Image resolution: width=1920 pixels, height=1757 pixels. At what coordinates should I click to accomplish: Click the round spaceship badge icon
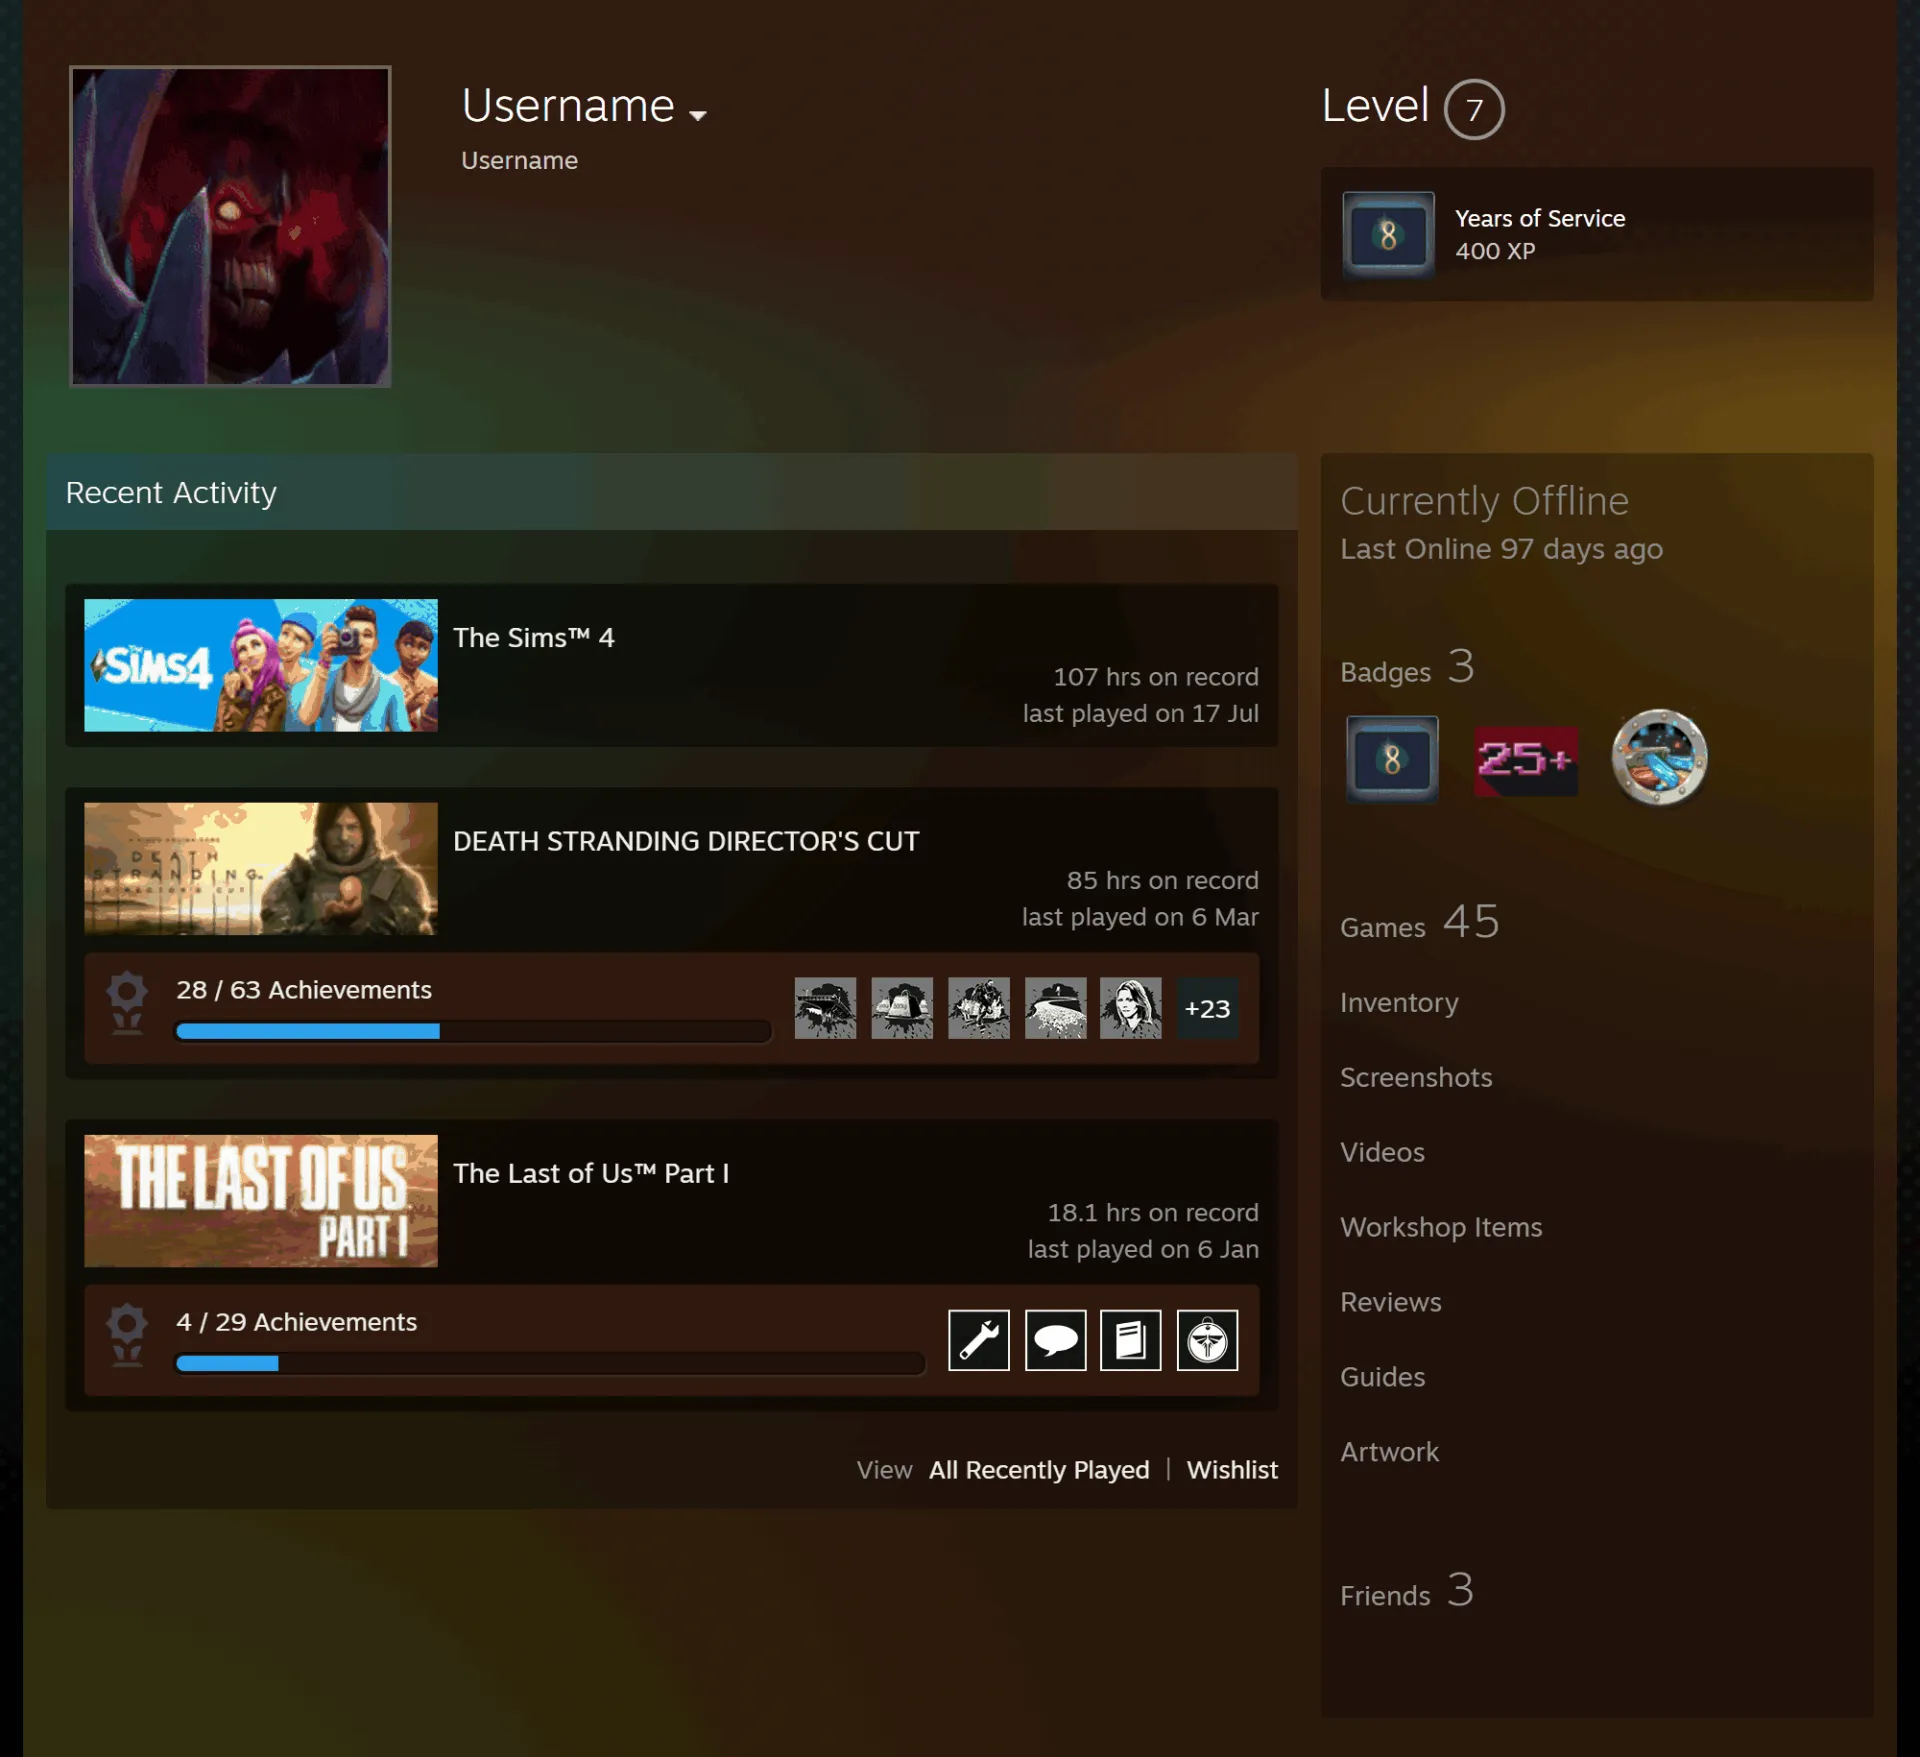pyautogui.click(x=1659, y=758)
